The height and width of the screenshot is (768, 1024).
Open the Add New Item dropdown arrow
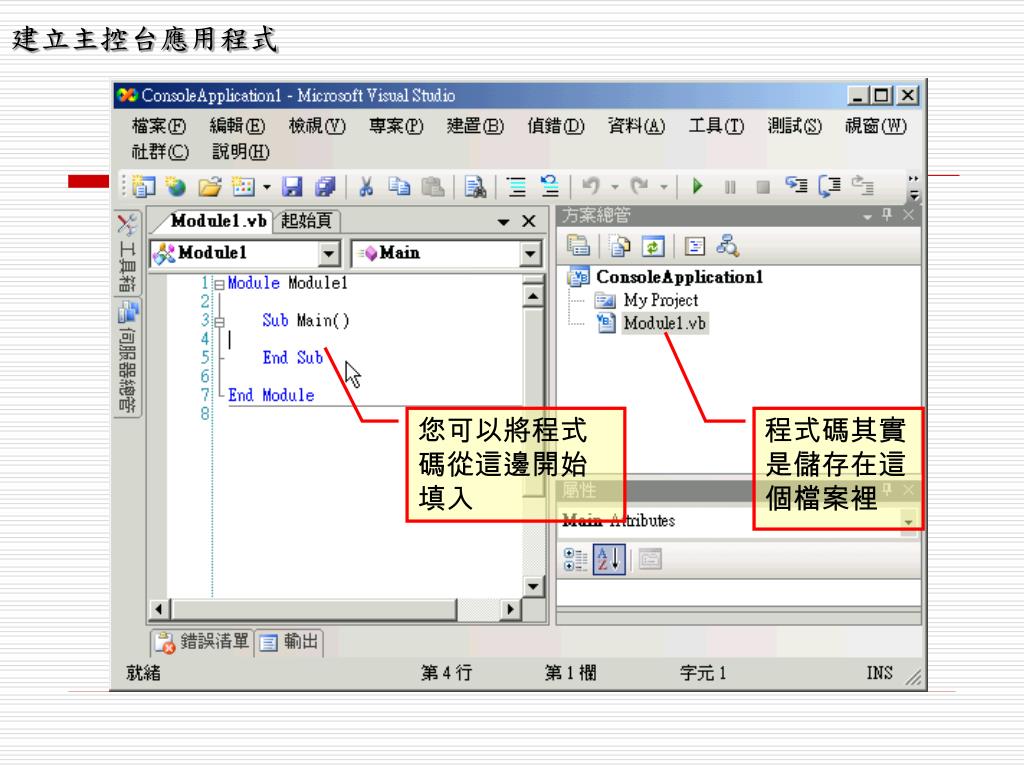pos(266,187)
